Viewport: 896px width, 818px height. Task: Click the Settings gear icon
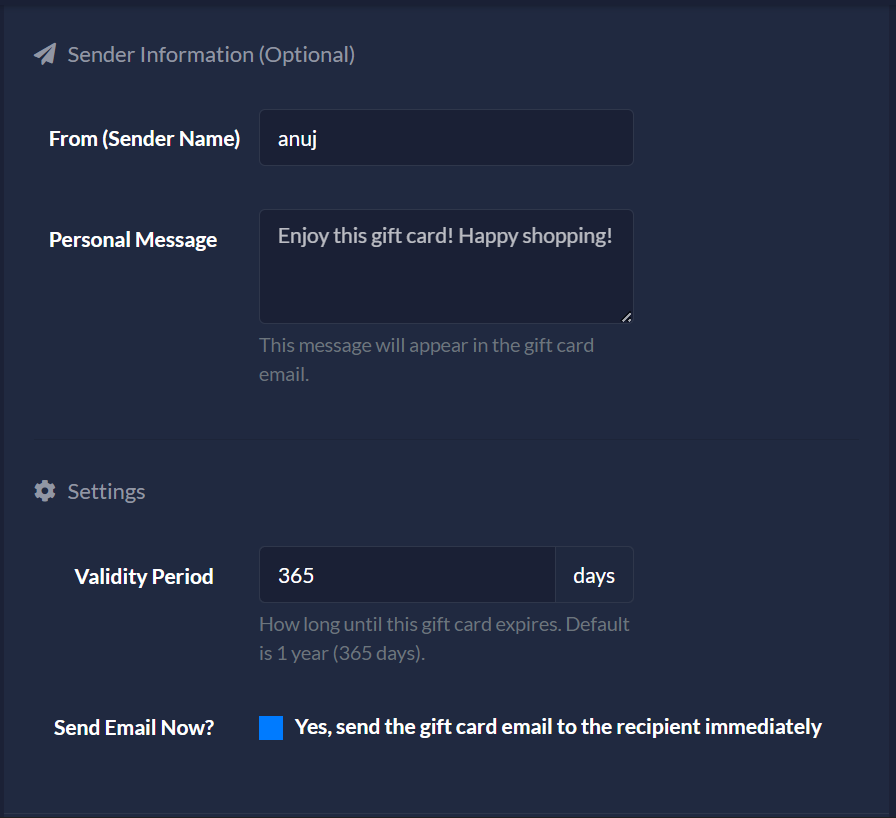click(x=44, y=491)
